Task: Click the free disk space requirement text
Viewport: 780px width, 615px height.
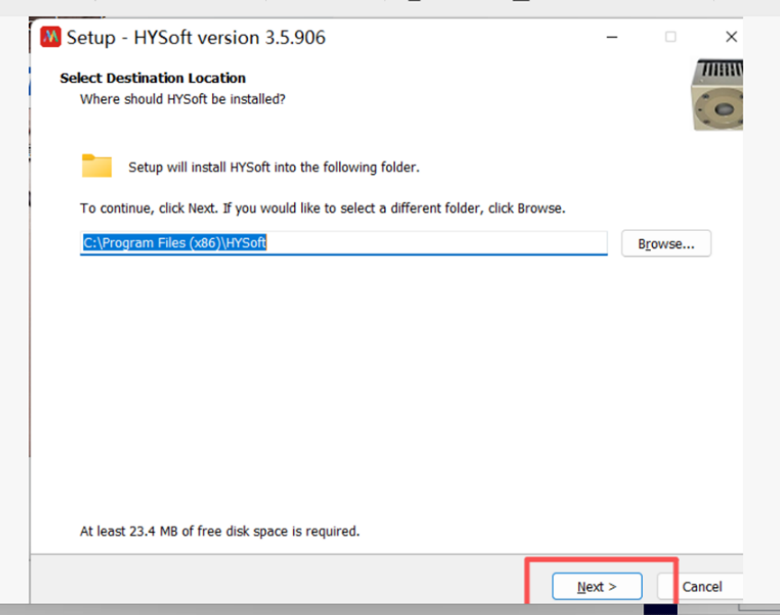Action: (219, 531)
